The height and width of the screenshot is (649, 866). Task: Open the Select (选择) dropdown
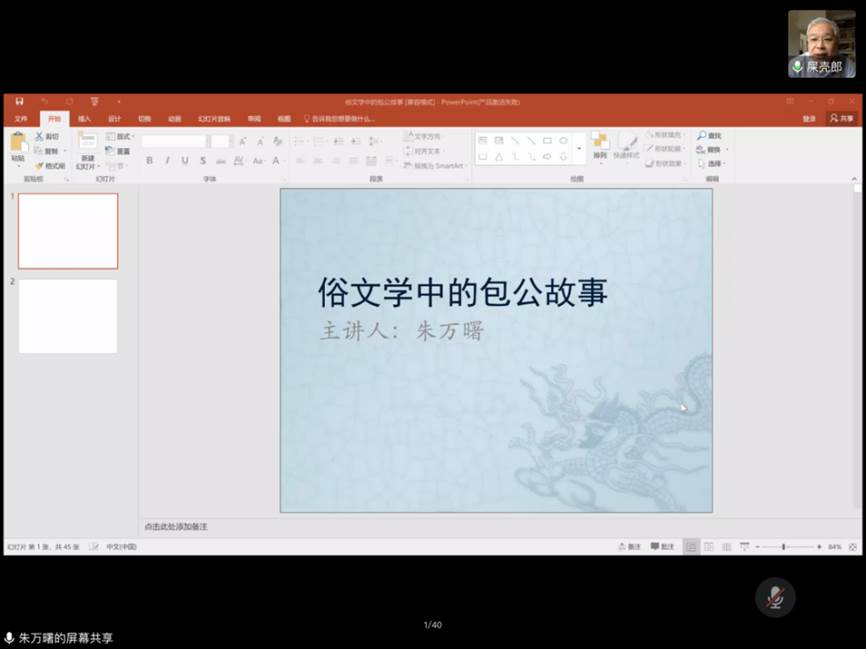(x=712, y=164)
